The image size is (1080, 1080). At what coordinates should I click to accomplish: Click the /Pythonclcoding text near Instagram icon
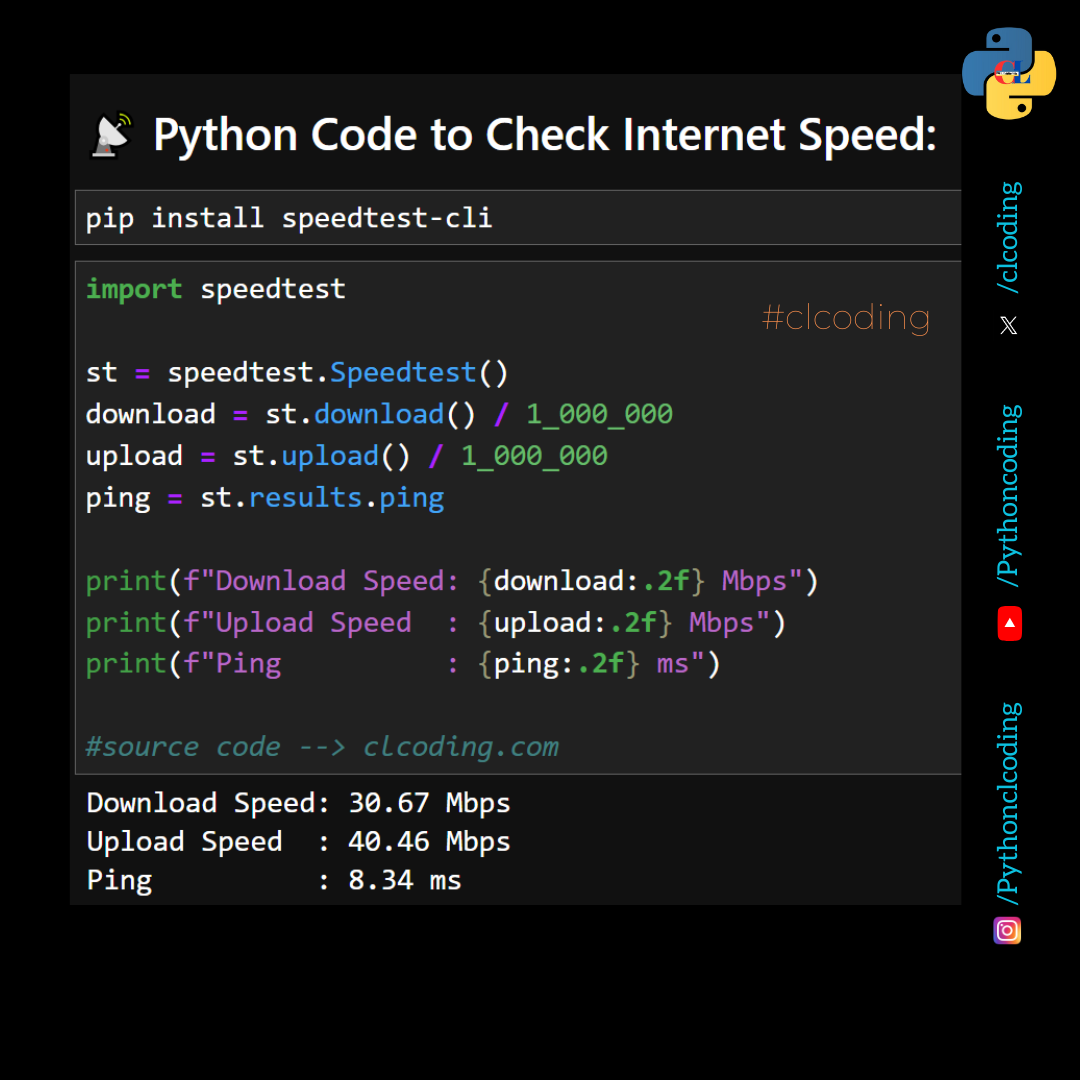(1009, 800)
